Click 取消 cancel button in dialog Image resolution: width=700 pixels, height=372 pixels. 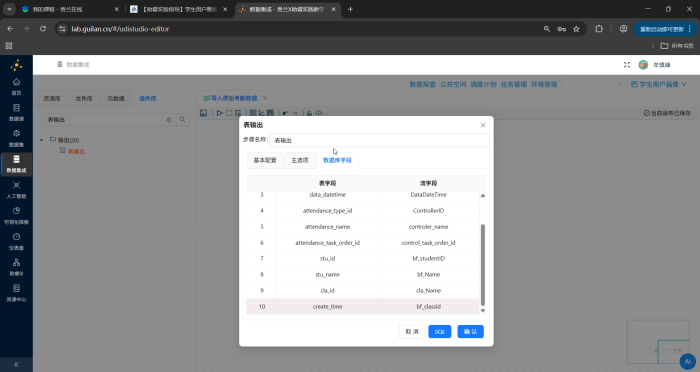[412, 331]
